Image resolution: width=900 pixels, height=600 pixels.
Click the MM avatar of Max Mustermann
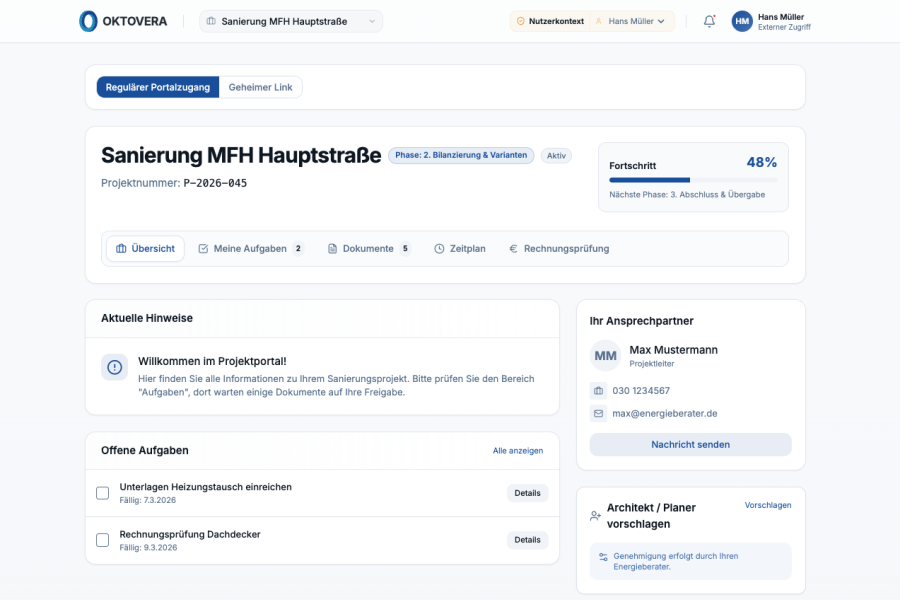(x=606, y=356)
